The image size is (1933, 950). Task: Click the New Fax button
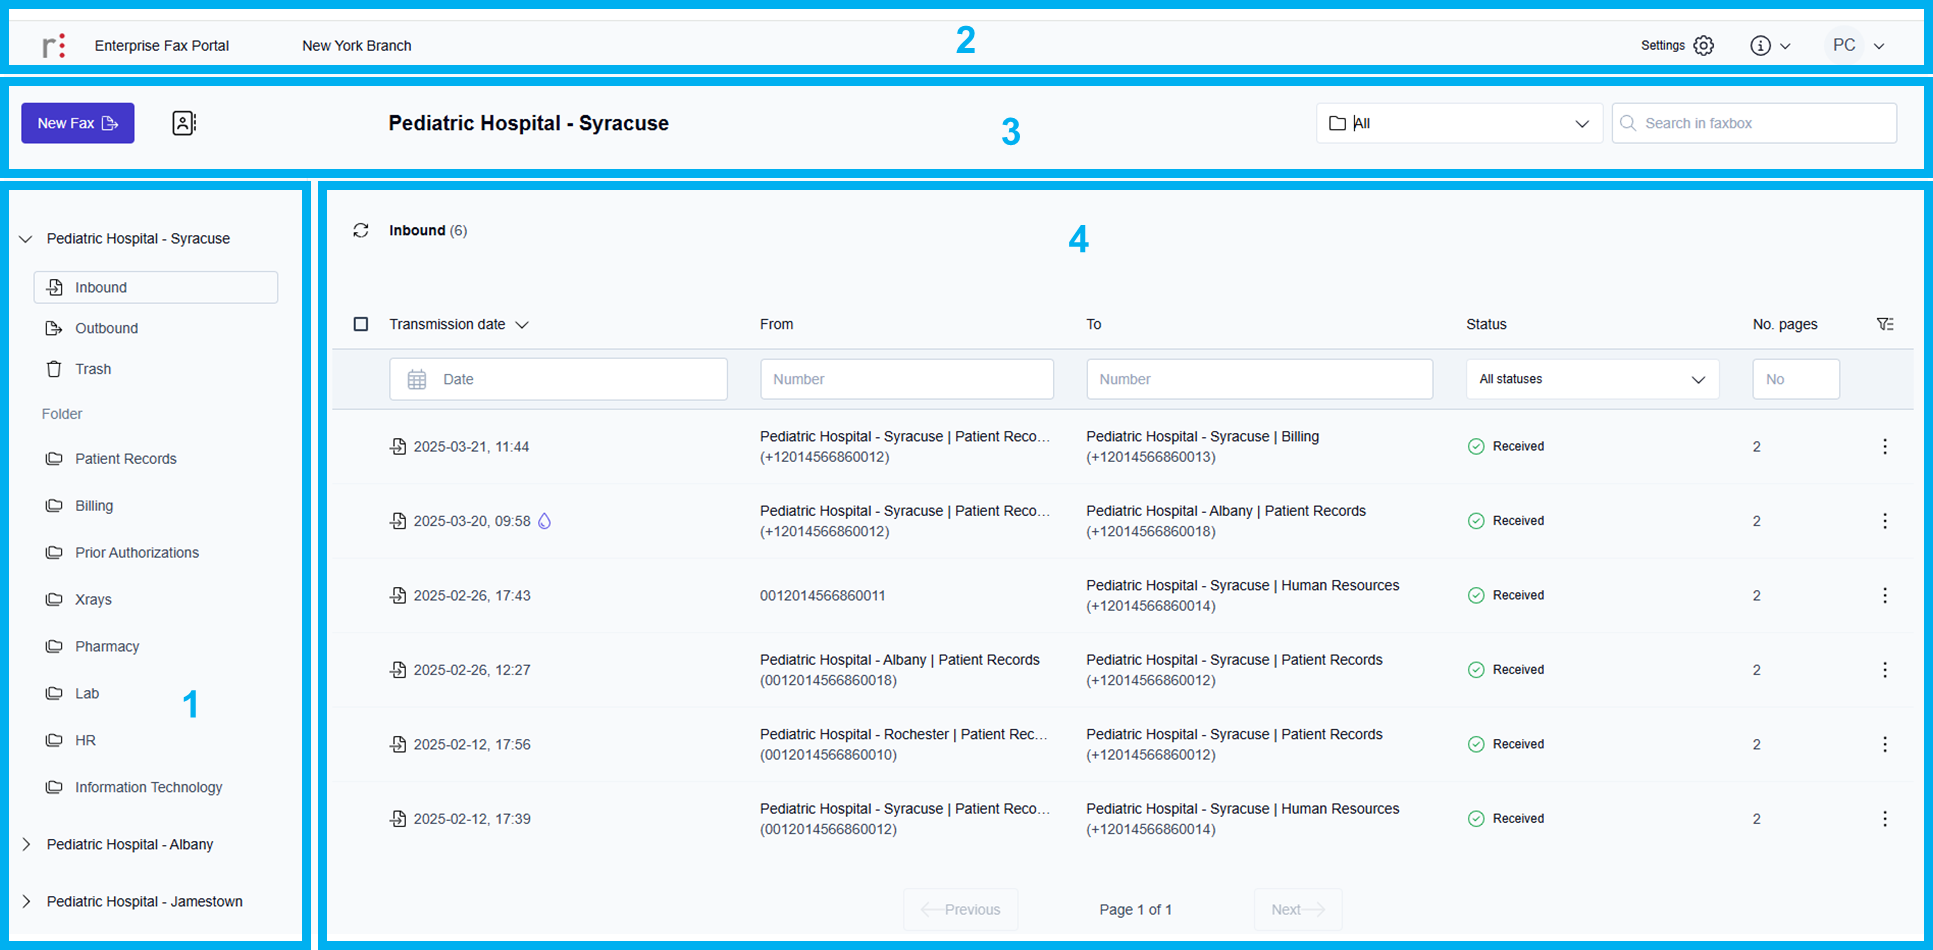tap(77, 122)
